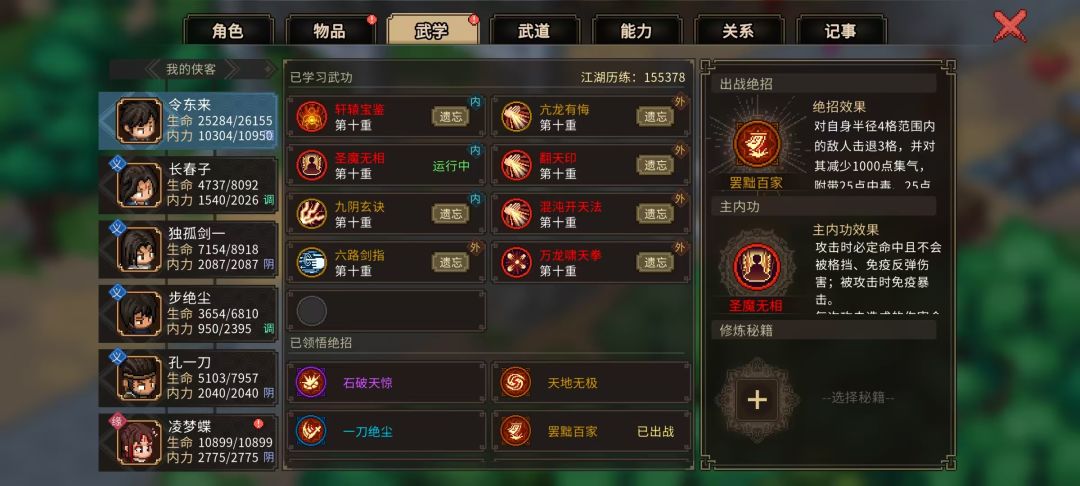Click the 圣魔无相 main inner skill emblem
The width and height of the screenshot is (1080, 486).
[x=757, y=268]
